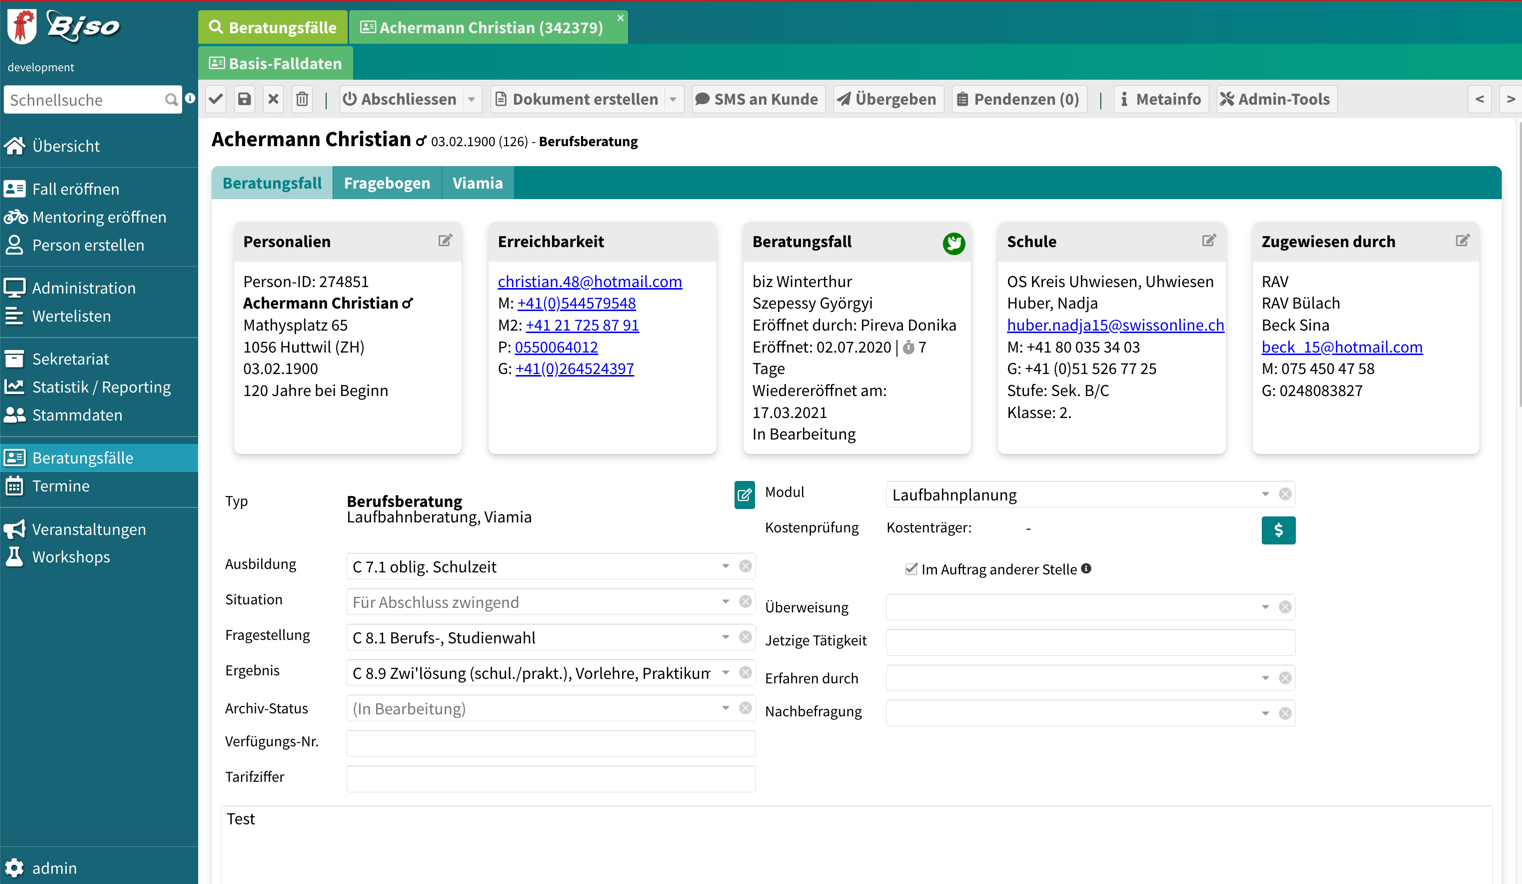The width and height of the screenshot is (1522, 884).
Task: Edit Schule card via pencil icon
Action: click(x=1209, y=241)
